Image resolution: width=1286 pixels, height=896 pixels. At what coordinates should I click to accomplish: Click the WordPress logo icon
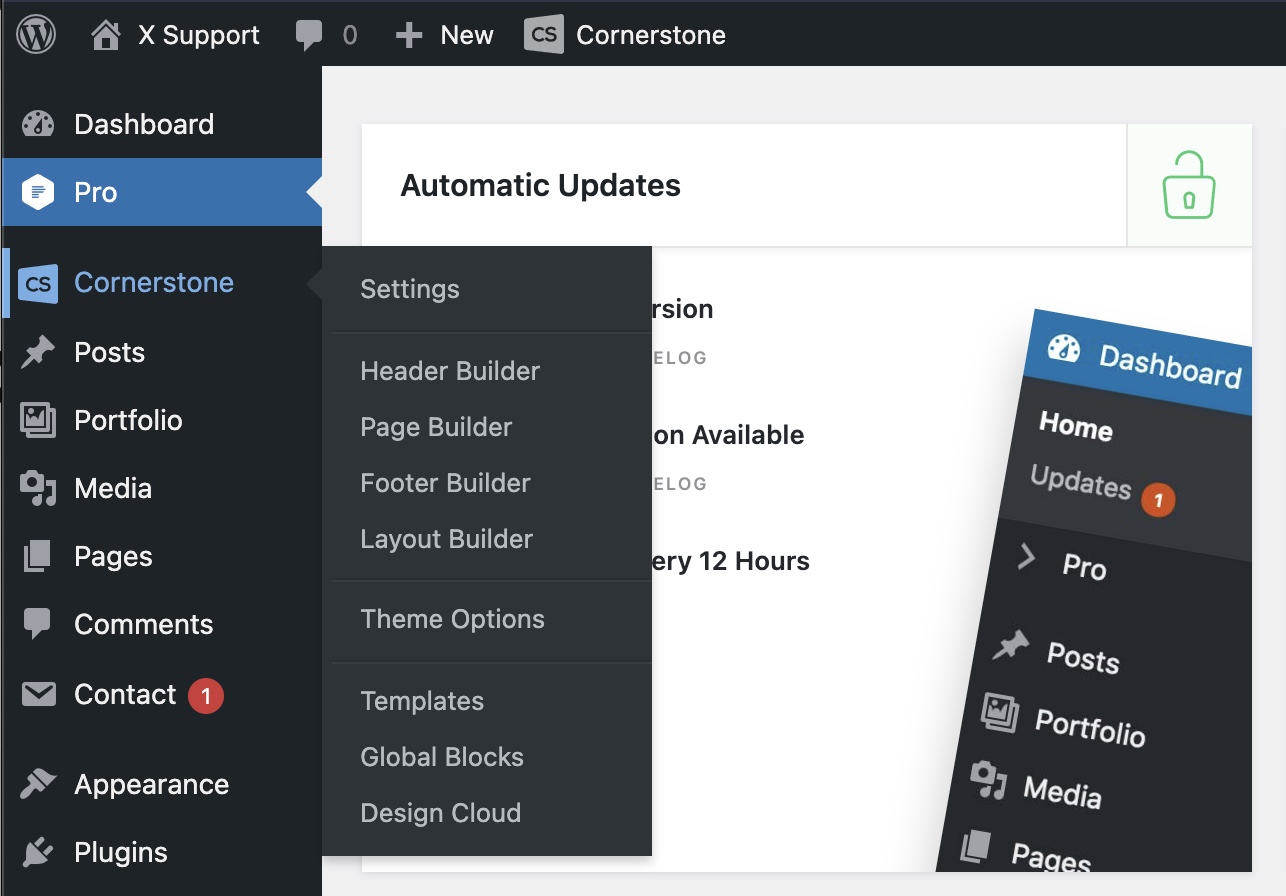(36, 35)
